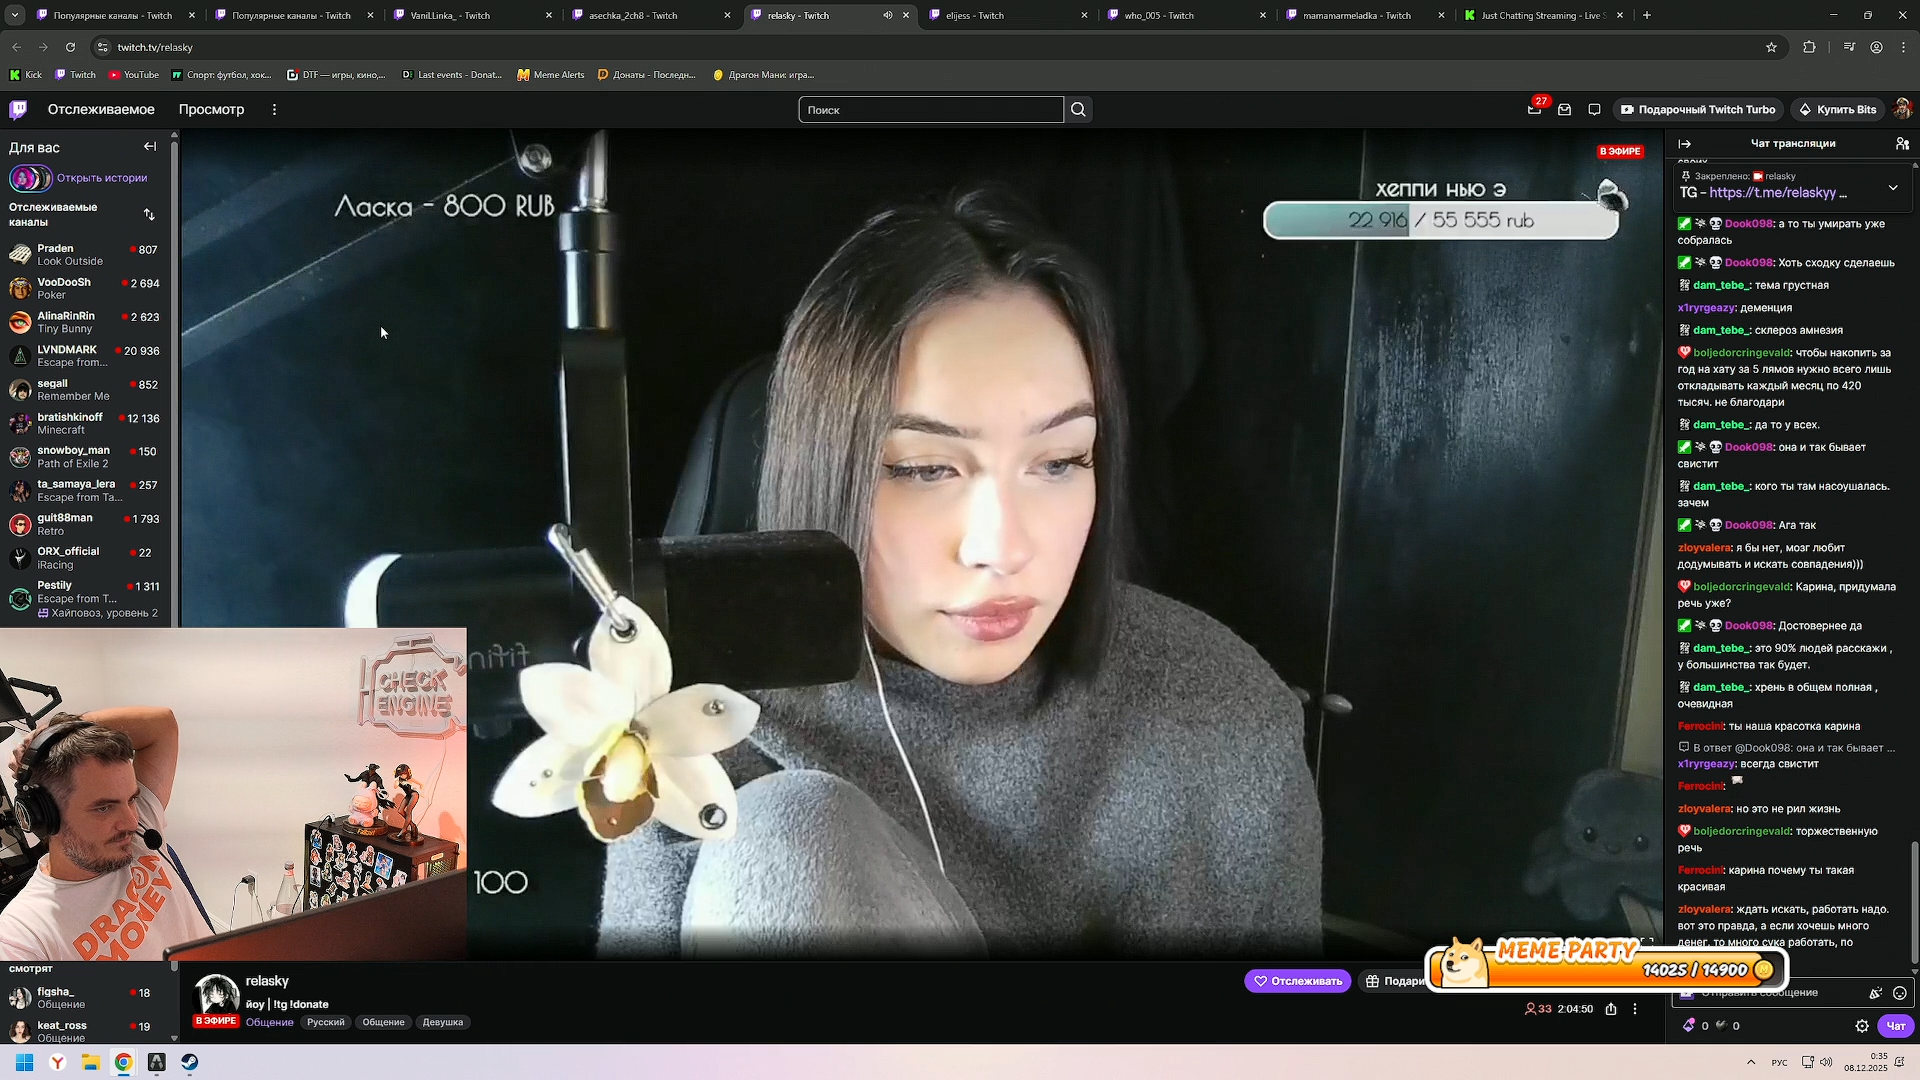The height and width of the screenshot is (1080, 1920).
Task: Open the three-dot menu beside Просмотр
Action: 274,110
